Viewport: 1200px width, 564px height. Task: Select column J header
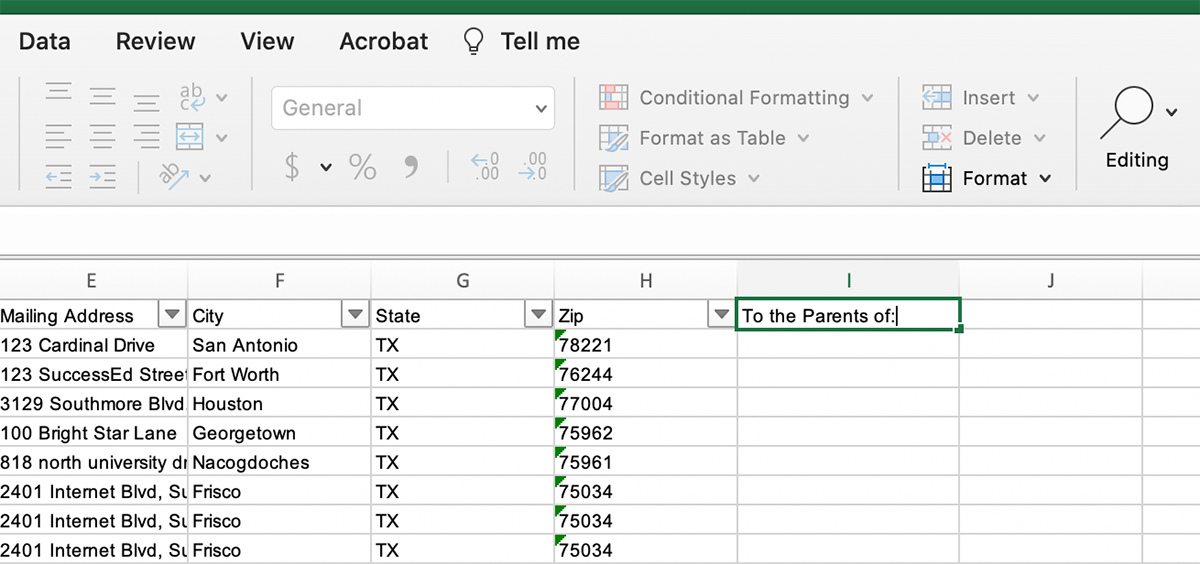tap(1051, 281)
